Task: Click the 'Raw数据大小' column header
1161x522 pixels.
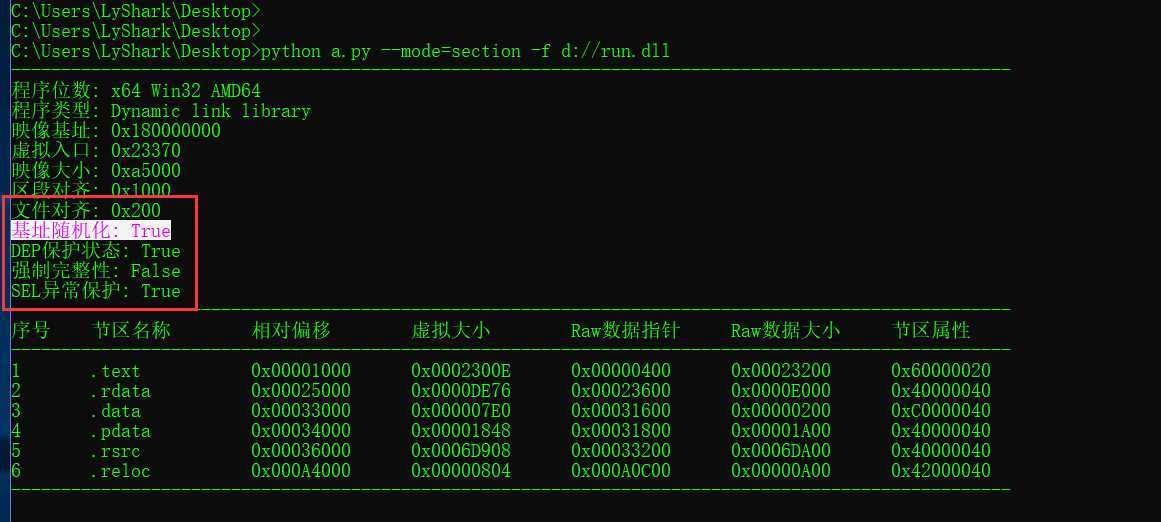Action: pyautogui.click(x=785, y=330)
